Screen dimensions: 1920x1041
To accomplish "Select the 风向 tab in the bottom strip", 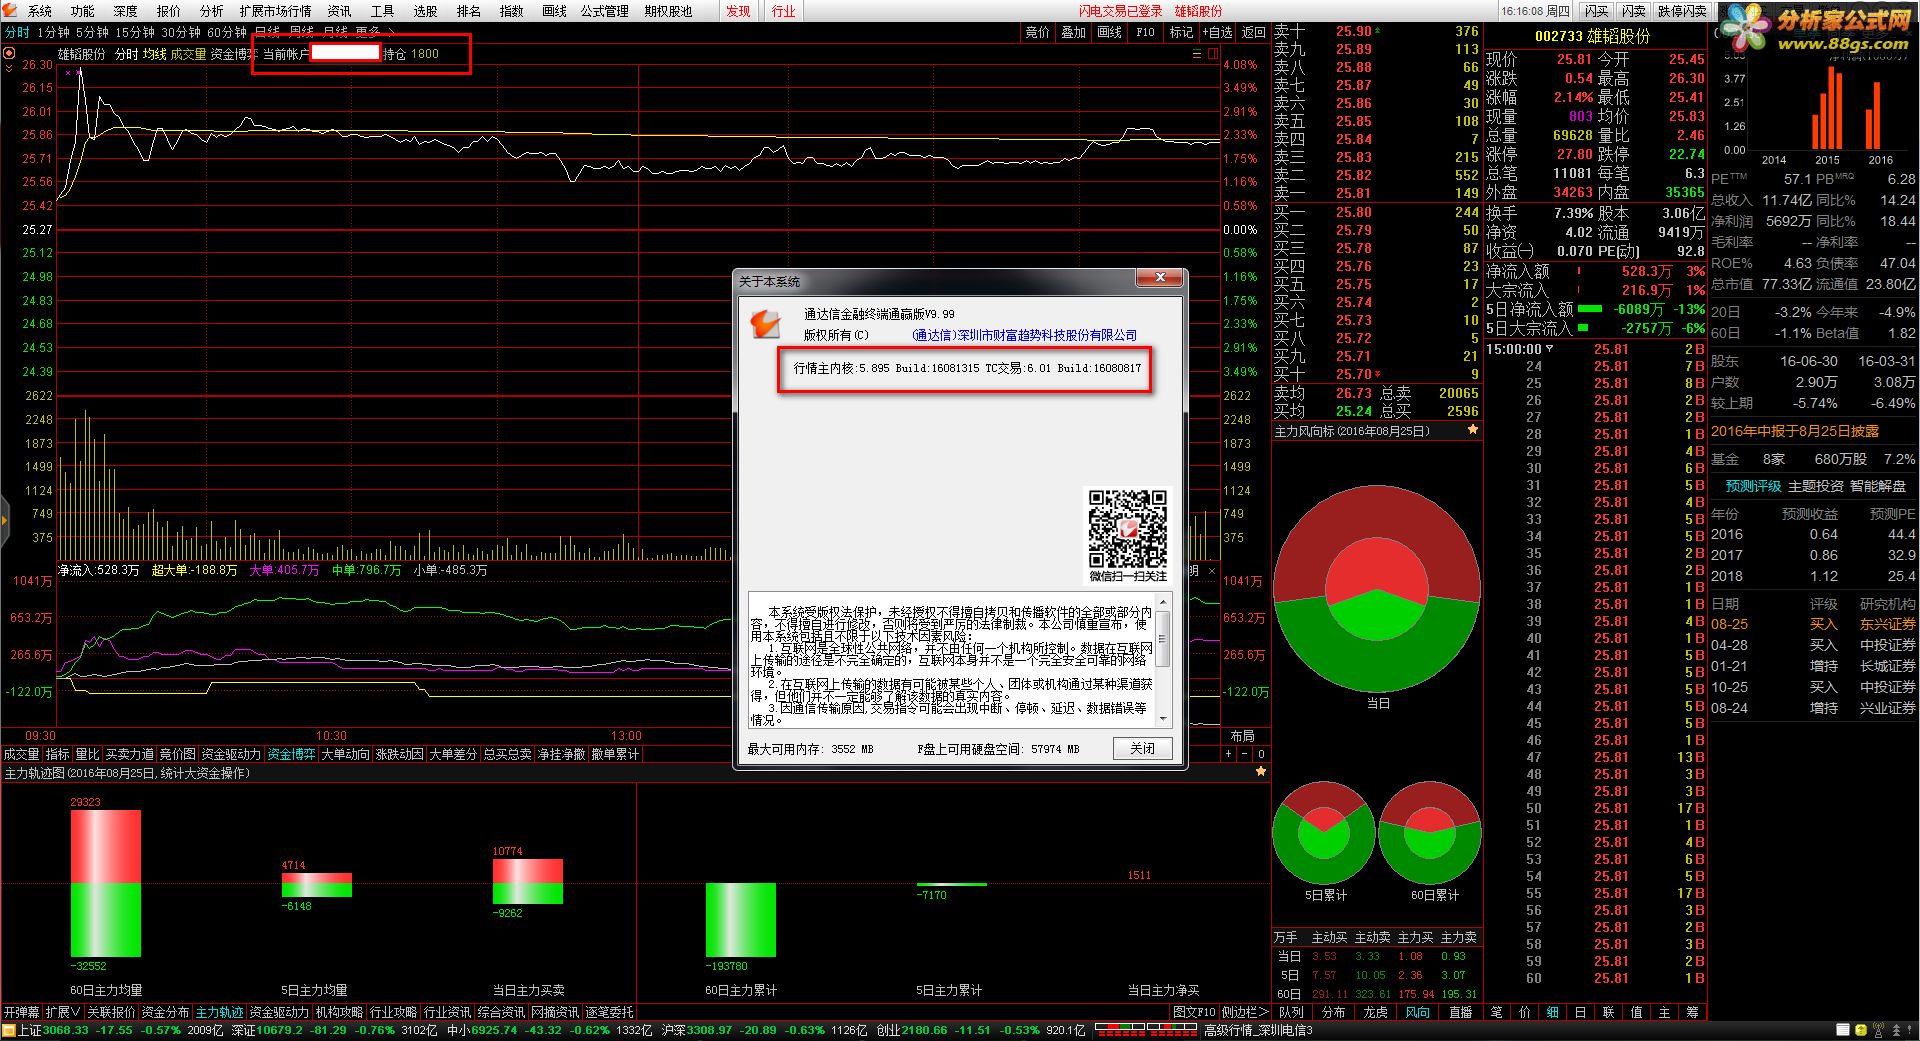I will pyautogui.click(x=1418, y=1013).
